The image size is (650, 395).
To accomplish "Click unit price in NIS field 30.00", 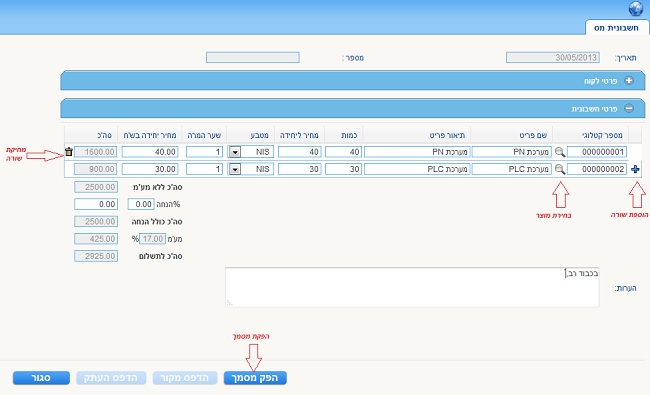I will click(150, 169).
